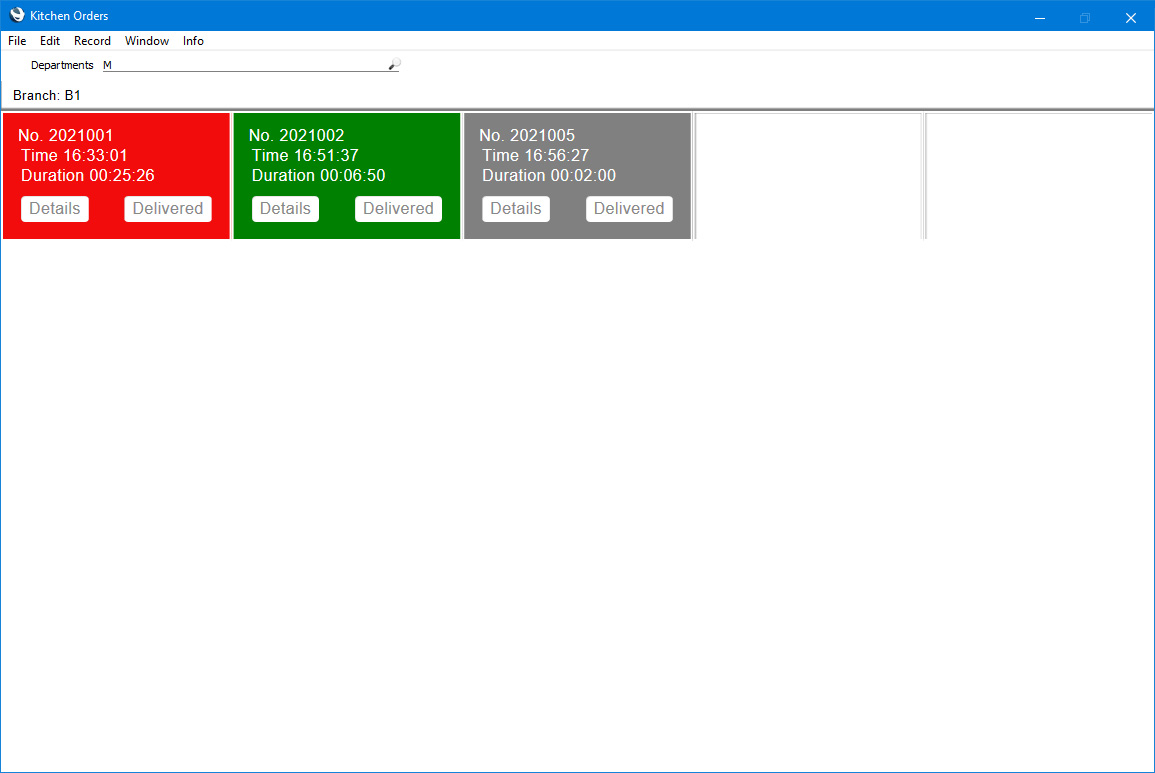Open the Record menu
Image resolution: width=1155 pixels, height=773 pixels.
coord(92,41)
